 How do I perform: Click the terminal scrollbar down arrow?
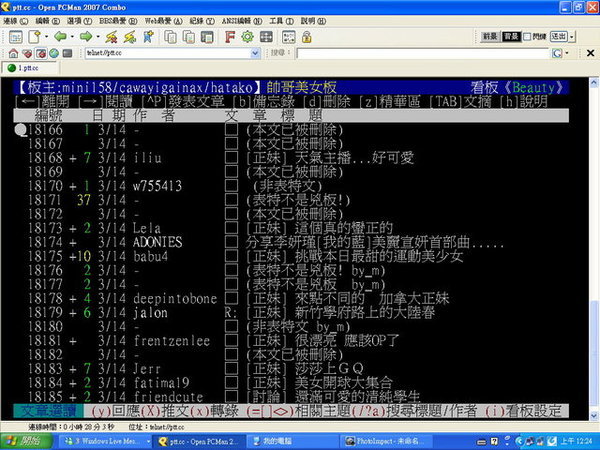(594, 415)
